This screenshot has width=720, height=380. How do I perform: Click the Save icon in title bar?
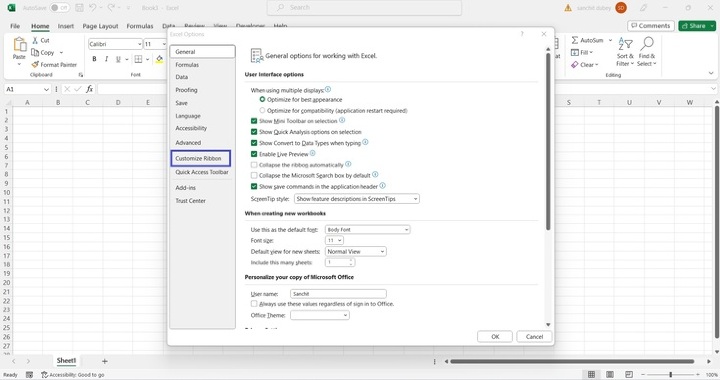(x=79, y=8)
